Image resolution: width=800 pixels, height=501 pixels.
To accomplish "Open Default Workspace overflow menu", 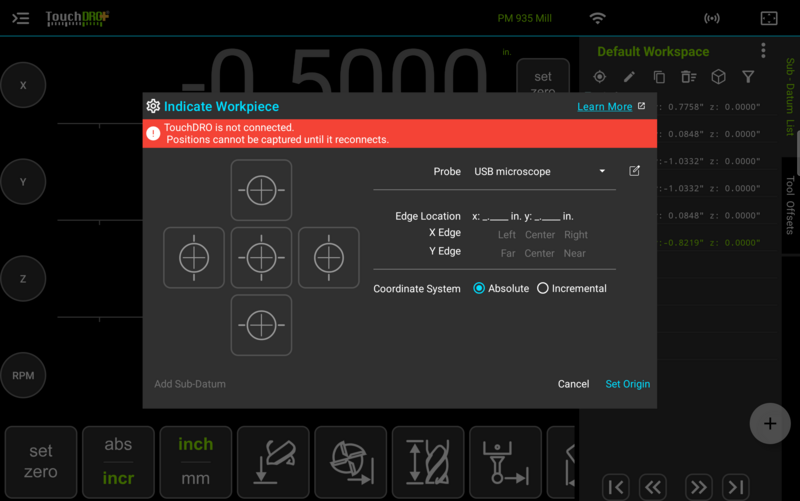I will coord(763,51).
